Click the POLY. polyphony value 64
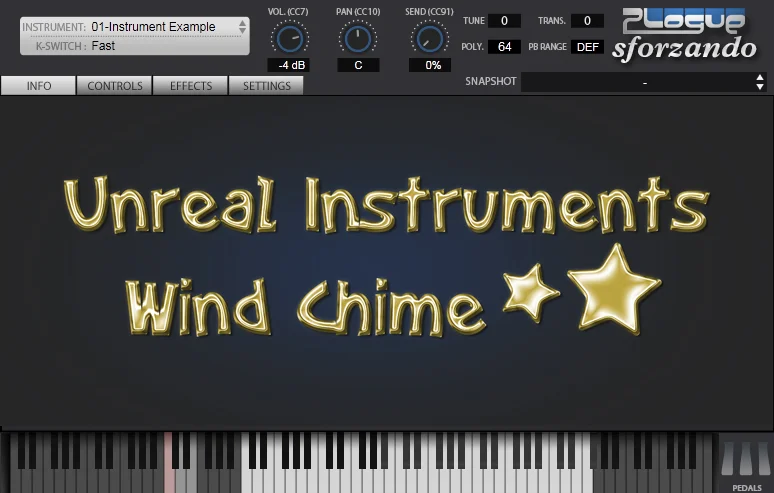 [504, 47]
